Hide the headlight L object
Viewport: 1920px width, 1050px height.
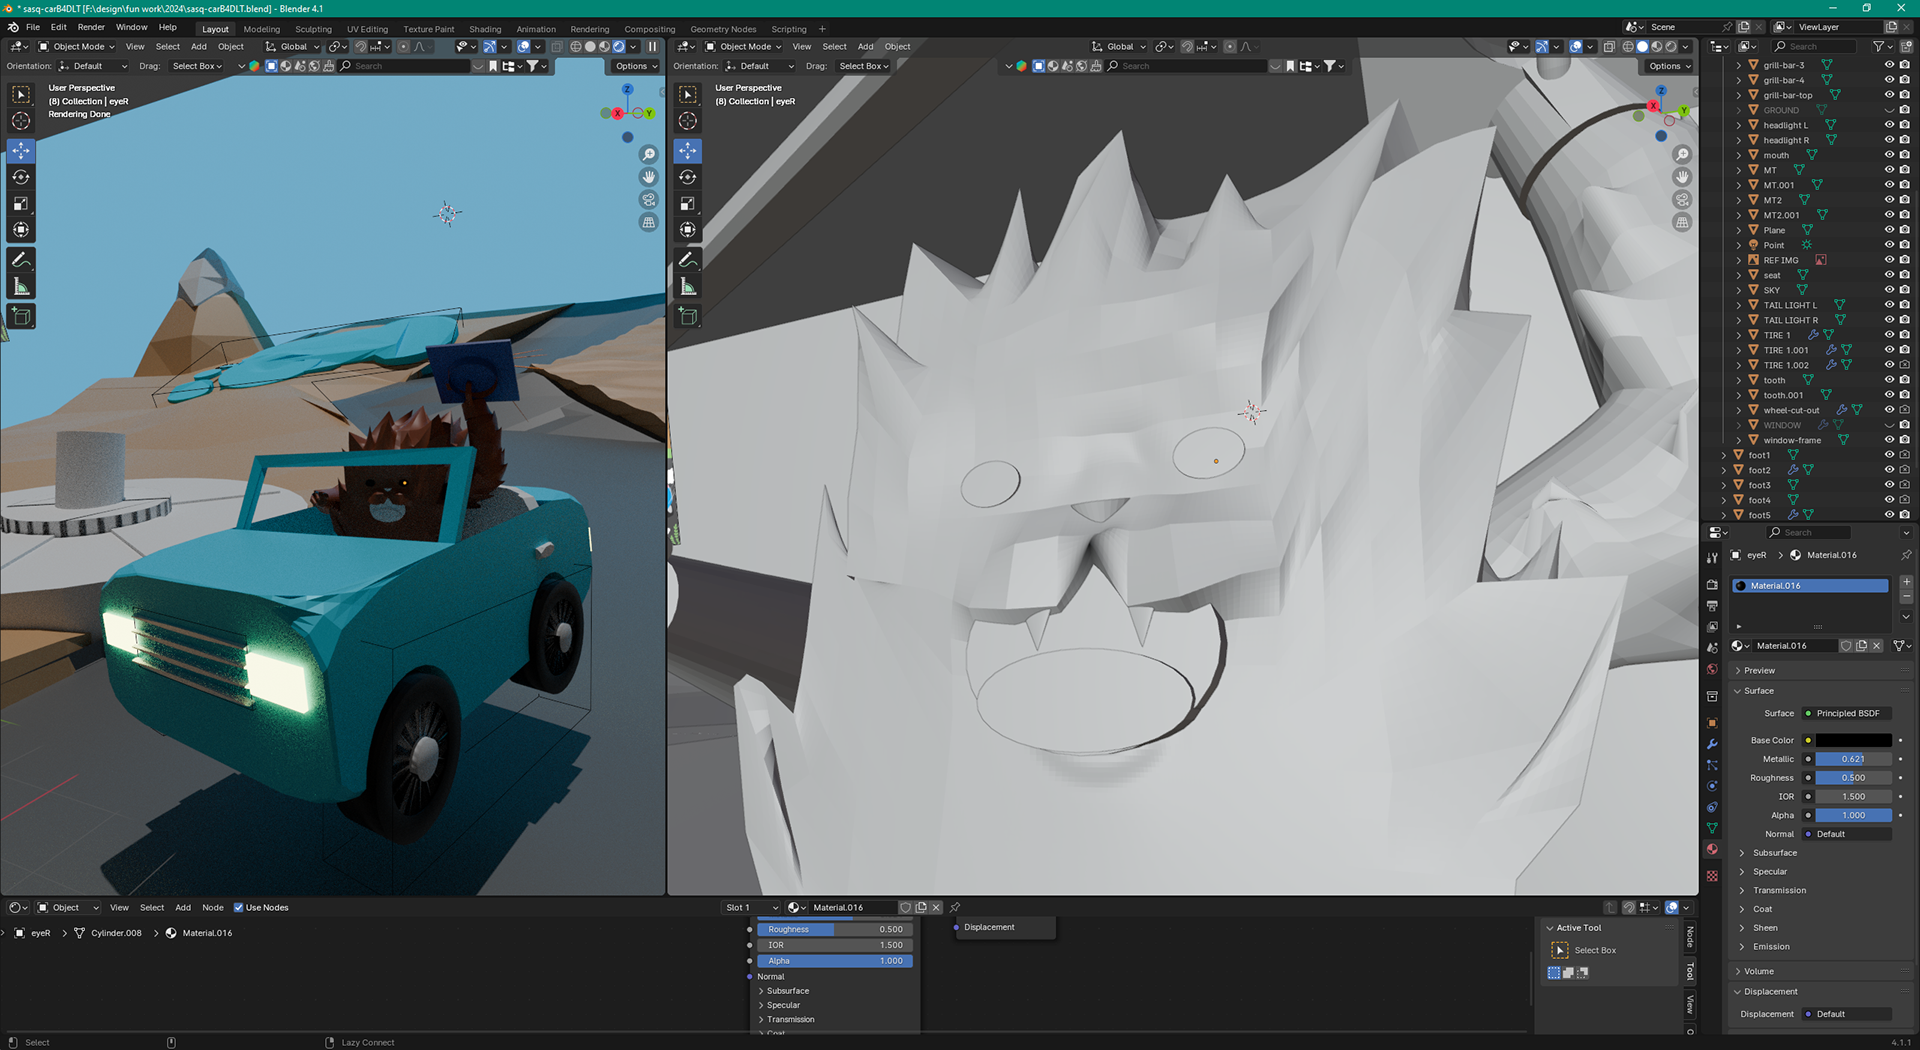tap(1889, 125)
